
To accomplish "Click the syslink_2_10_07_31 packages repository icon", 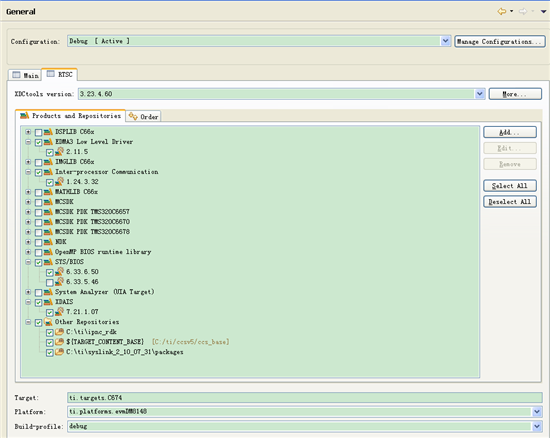I will (59, 352).
